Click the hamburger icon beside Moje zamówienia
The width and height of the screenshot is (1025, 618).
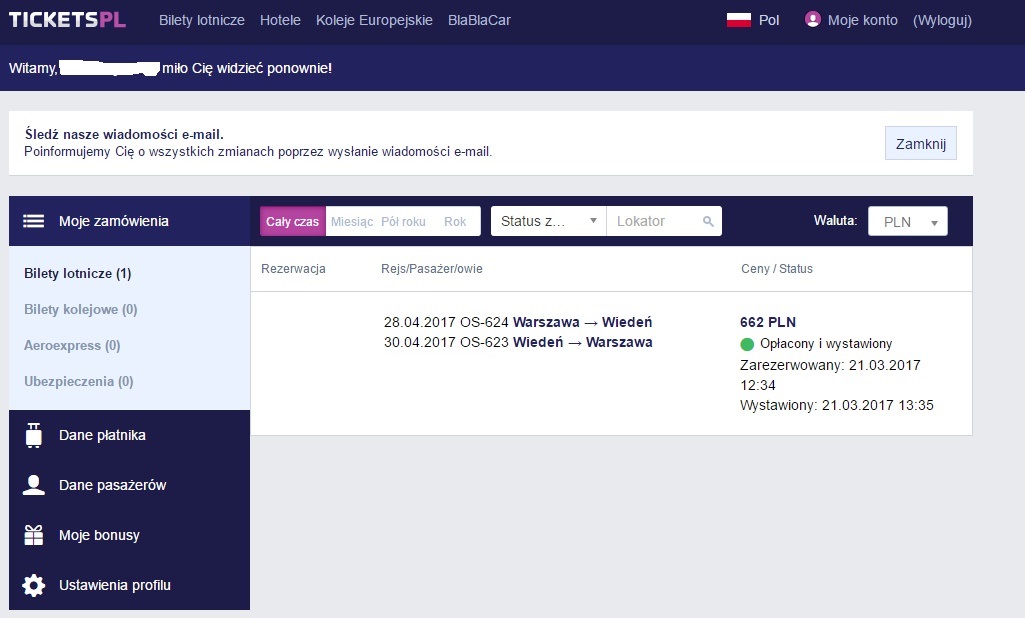[x=34, y=221]
